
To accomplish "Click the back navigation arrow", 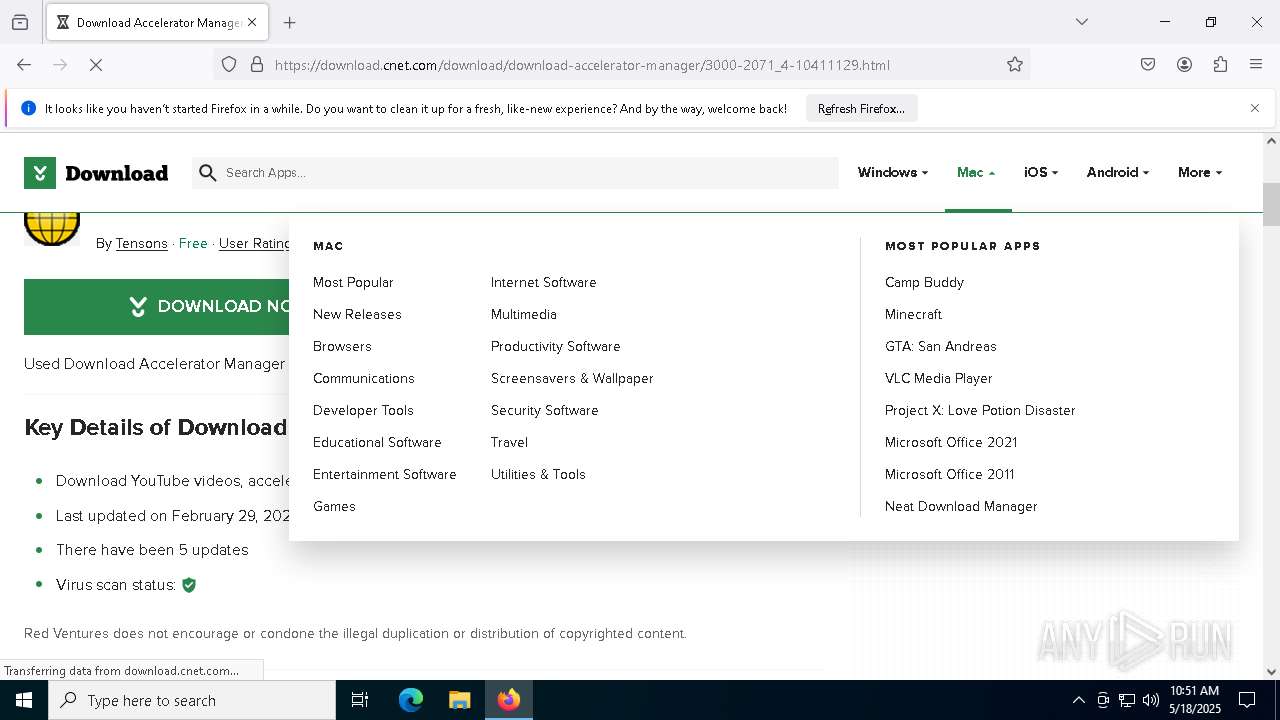I will pos(24,65).
